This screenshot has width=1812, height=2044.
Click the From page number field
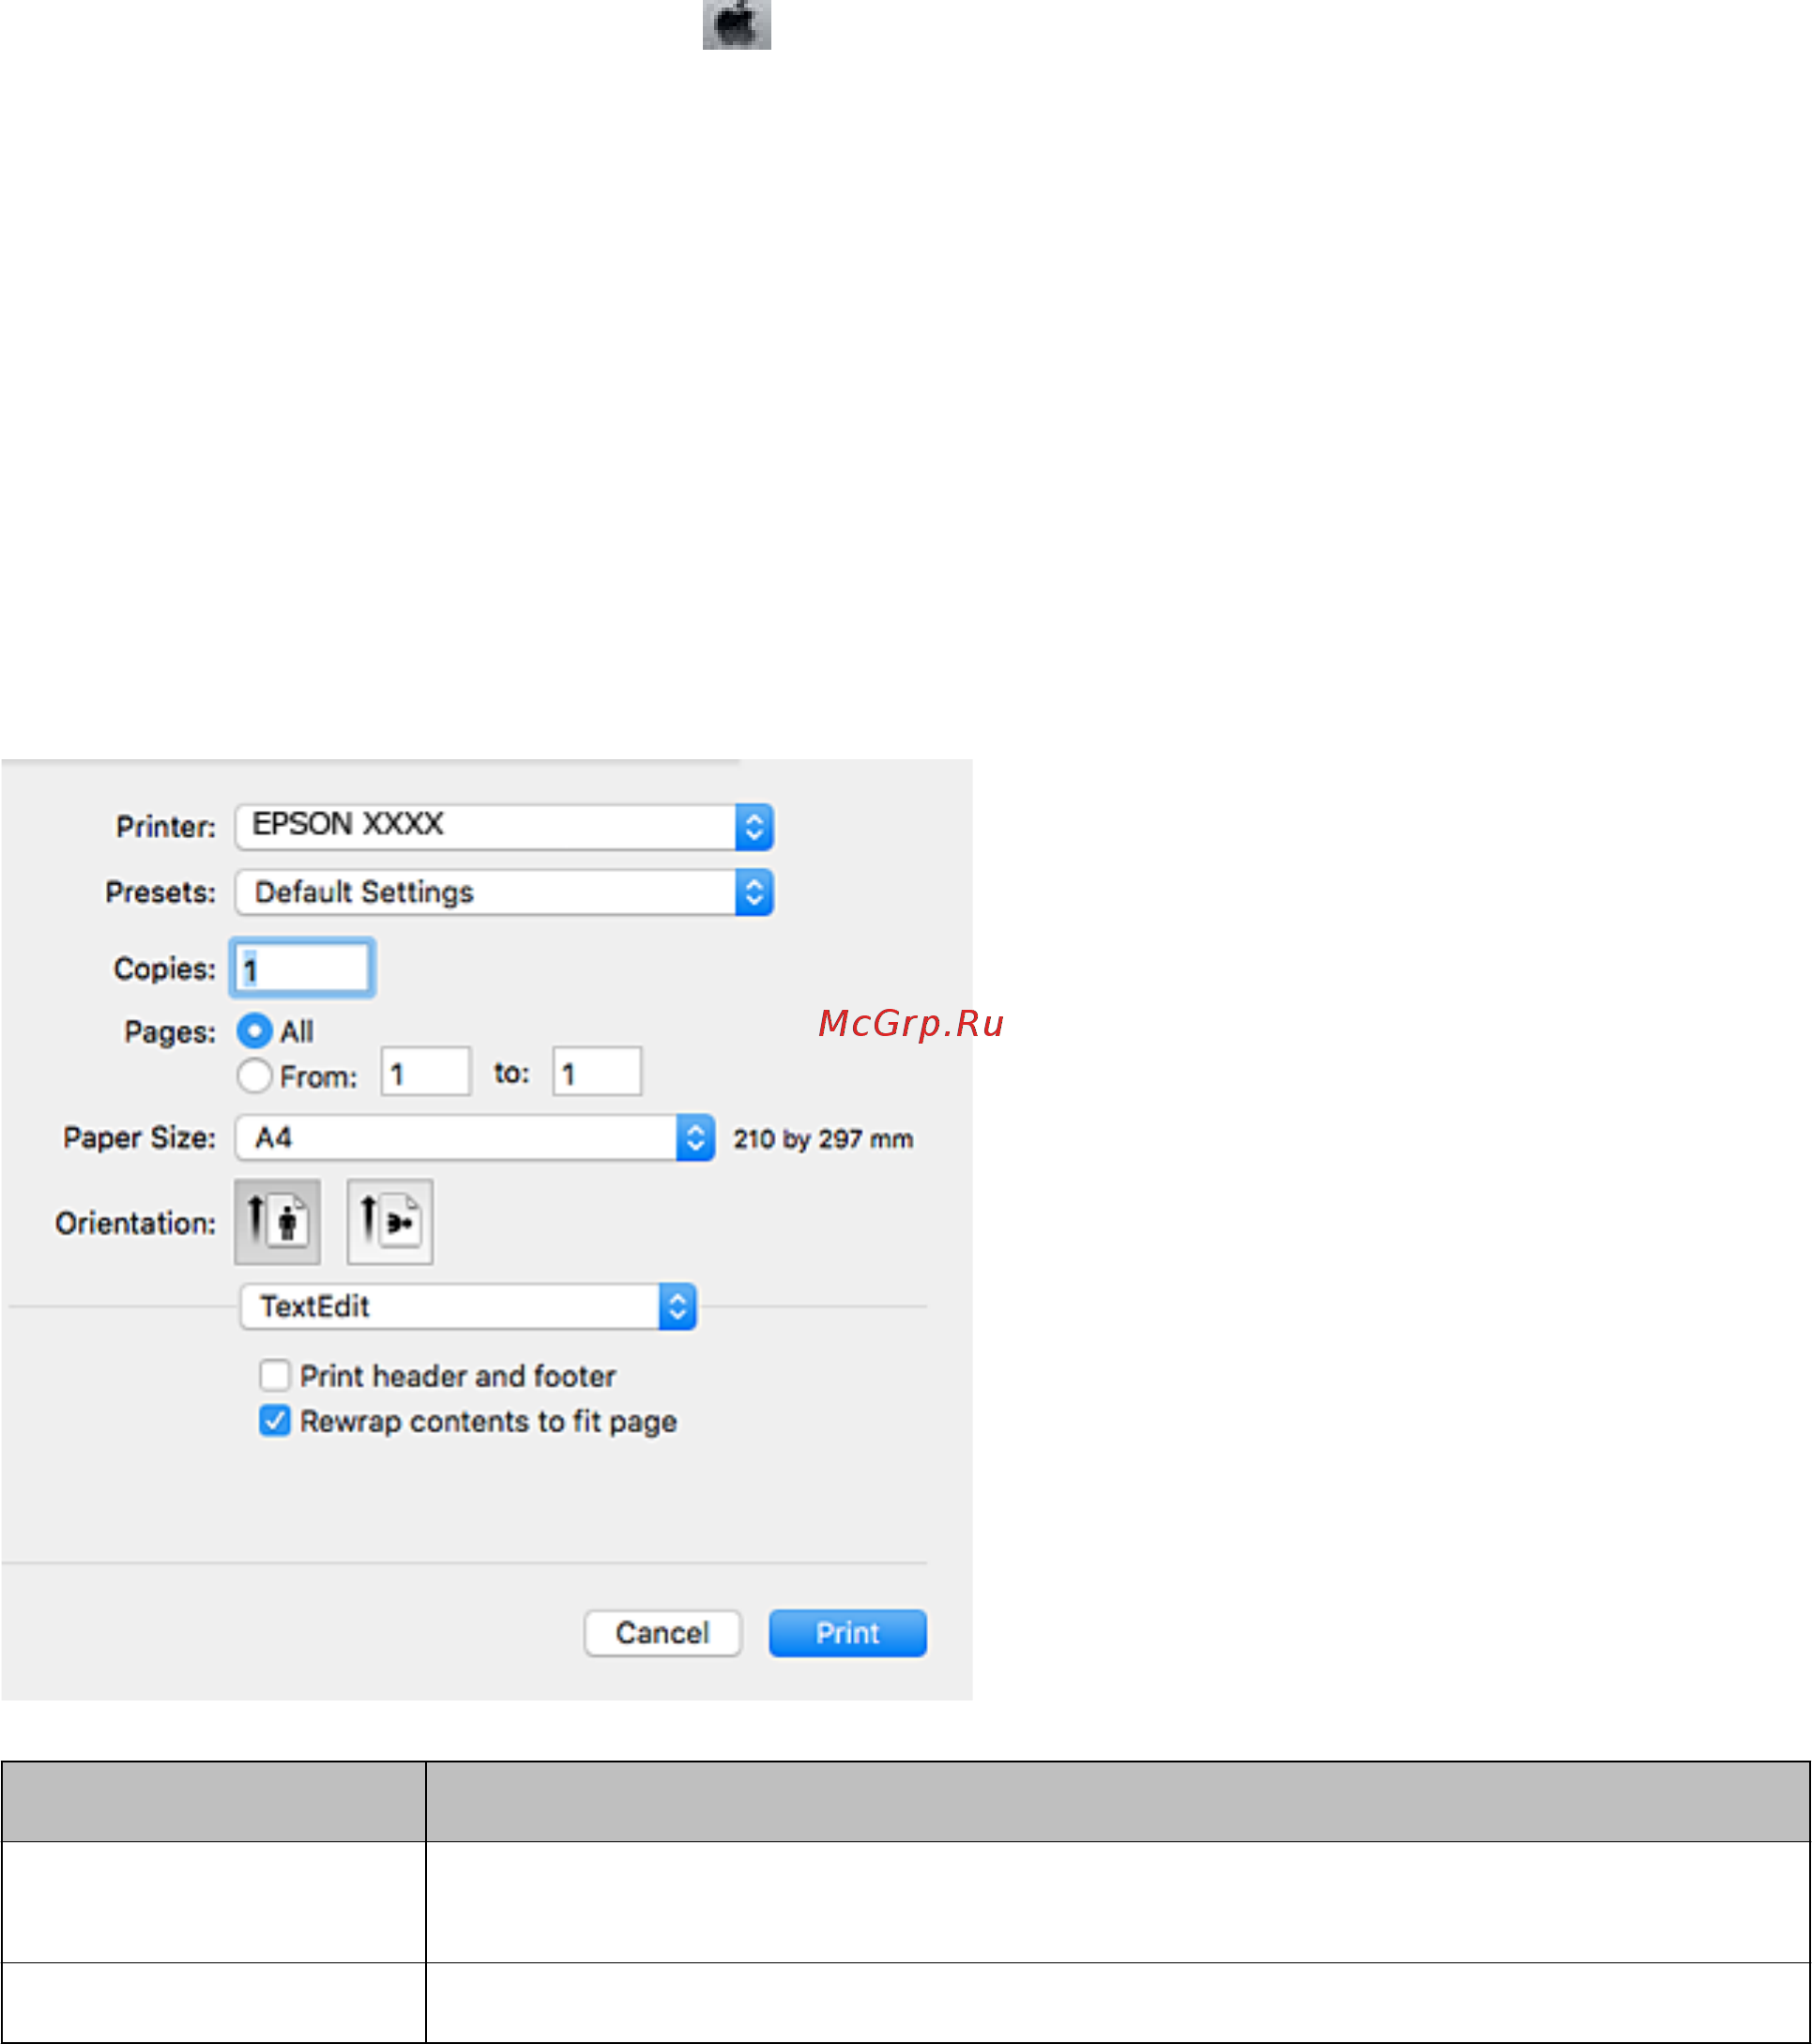pyautogui.click(x=426, y=1072)
